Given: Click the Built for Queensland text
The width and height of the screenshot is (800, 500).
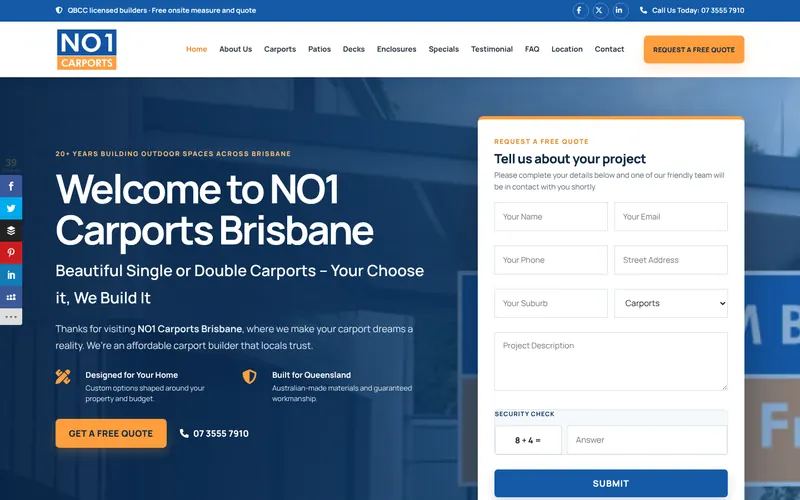Looking at the screenshot, I should [311, 375].
